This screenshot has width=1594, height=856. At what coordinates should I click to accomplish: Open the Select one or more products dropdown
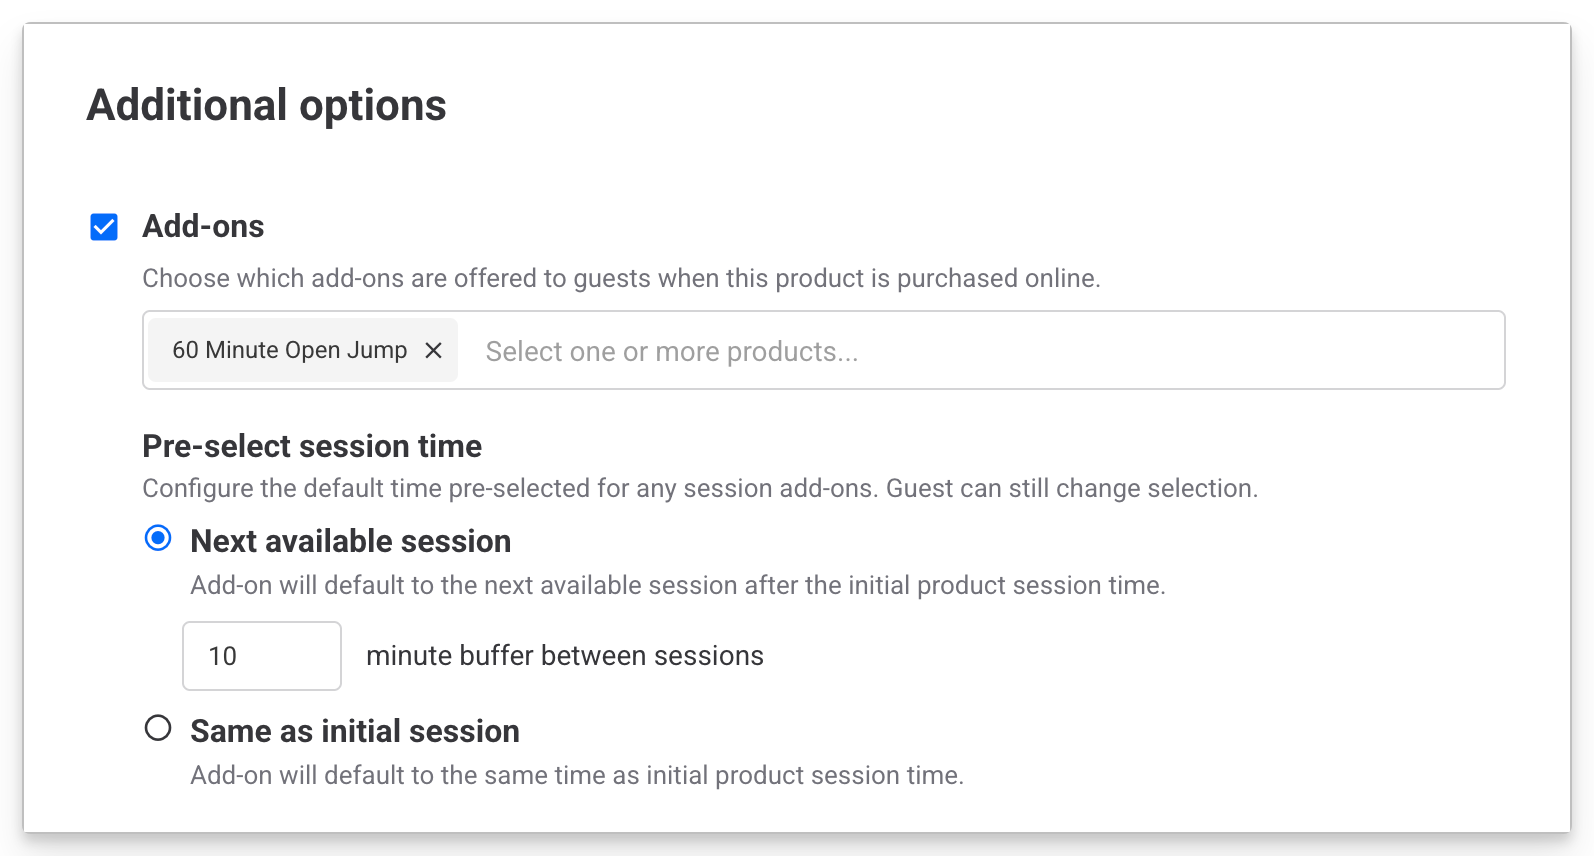coord(672,351)
